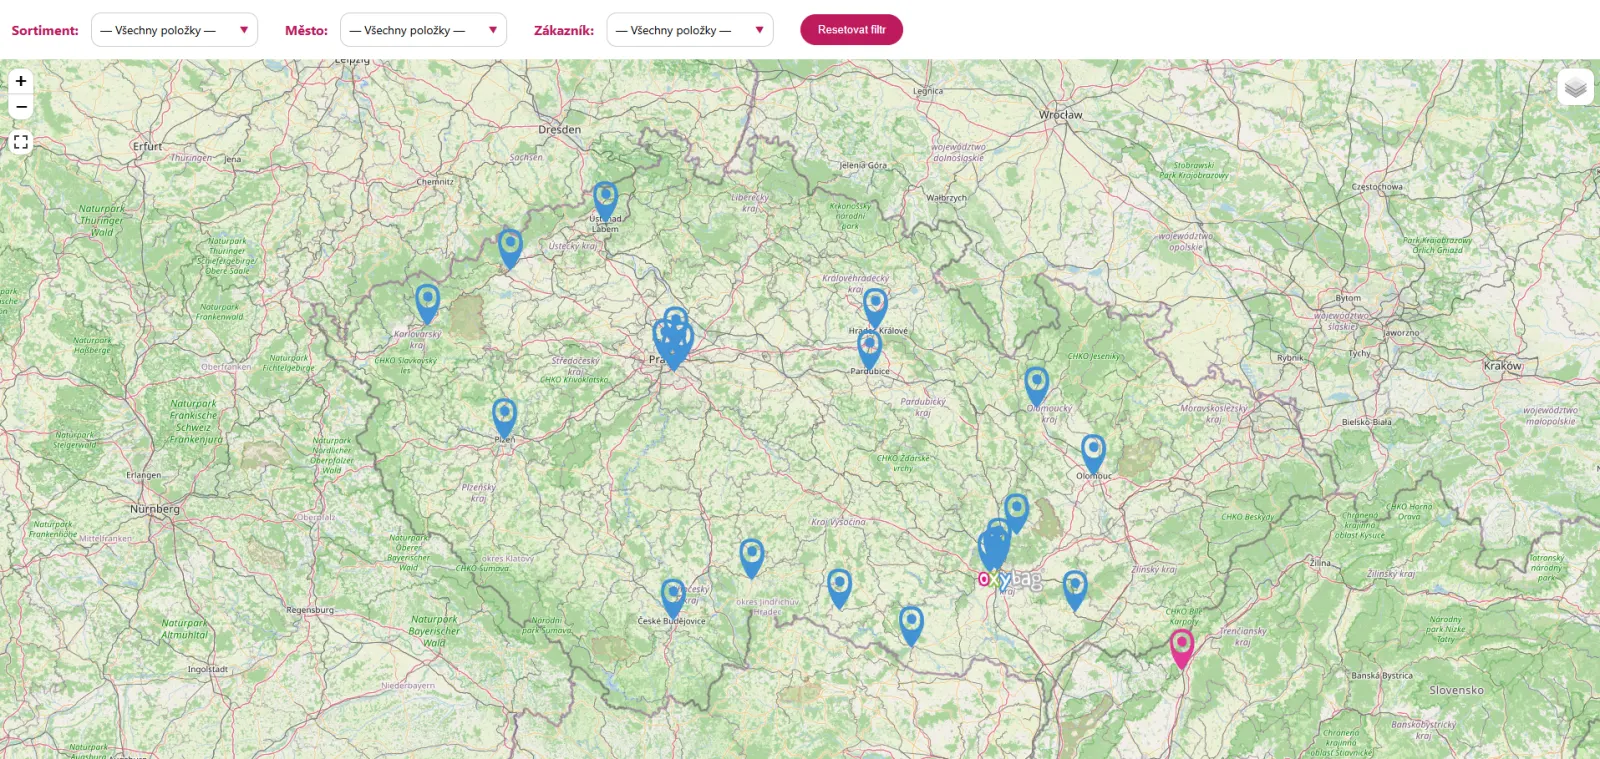Toggle fullscreen map view
Viewport: 1600px width, 759px height.
coord(21,142)
